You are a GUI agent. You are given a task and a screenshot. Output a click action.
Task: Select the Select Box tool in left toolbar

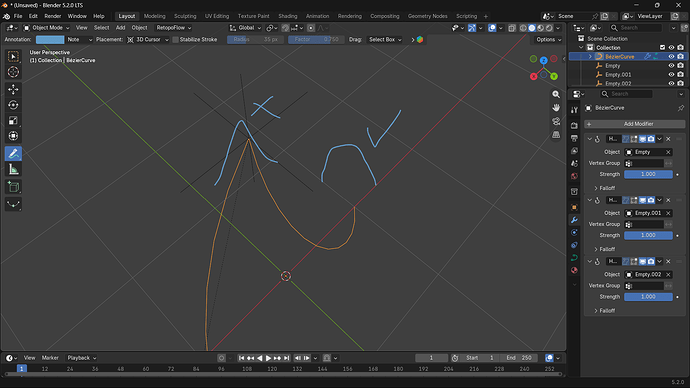tap(13, 57)
